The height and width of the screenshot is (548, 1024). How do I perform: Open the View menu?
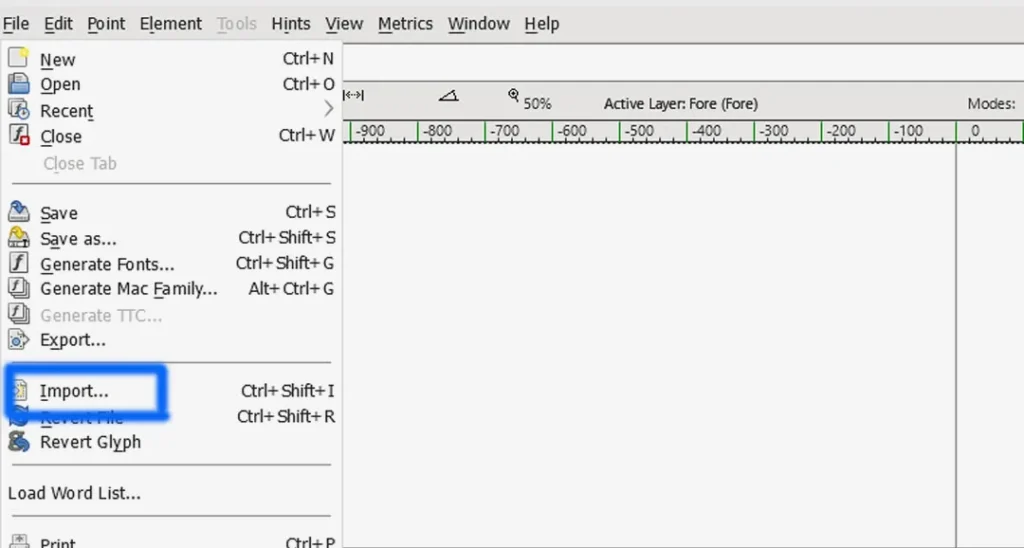344,24
